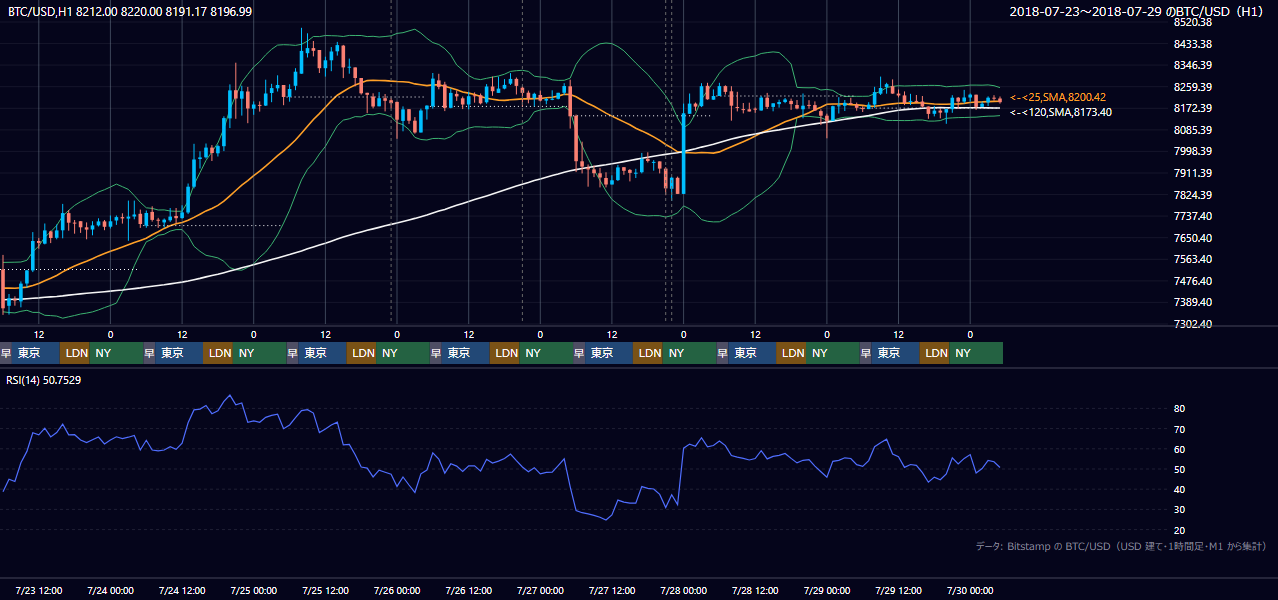The width and height of the screenshot is (1278, 600).
Task: Click price axis value 7302.40
Action: 1193,324
